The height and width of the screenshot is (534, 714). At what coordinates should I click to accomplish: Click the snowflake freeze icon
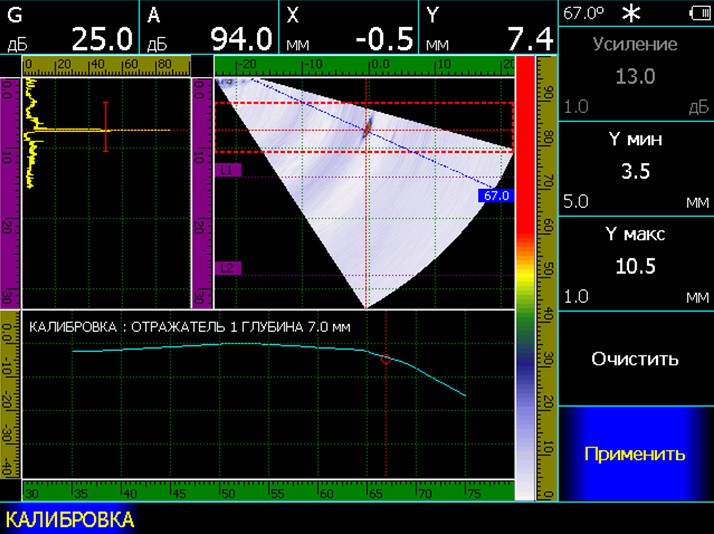[631, 14]
